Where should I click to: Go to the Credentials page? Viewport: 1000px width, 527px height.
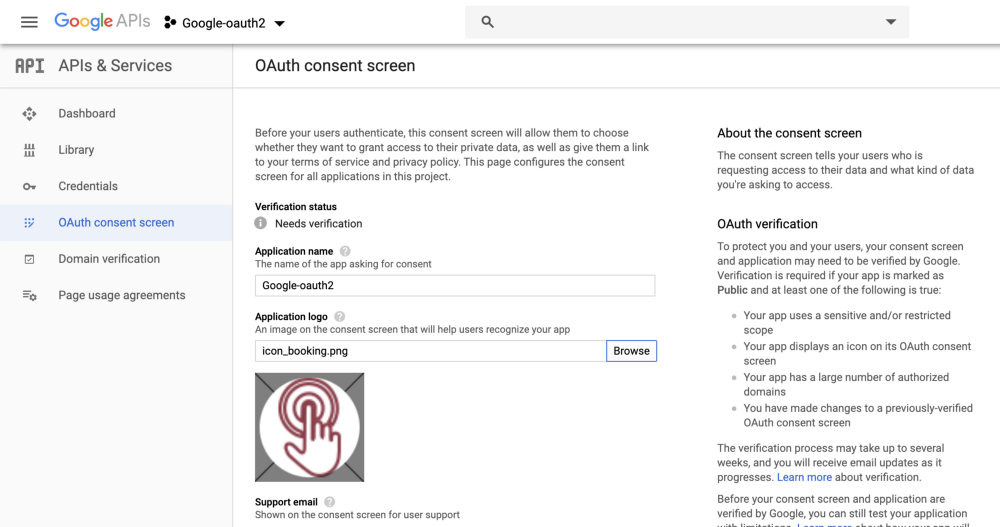[x=88, y=186]
